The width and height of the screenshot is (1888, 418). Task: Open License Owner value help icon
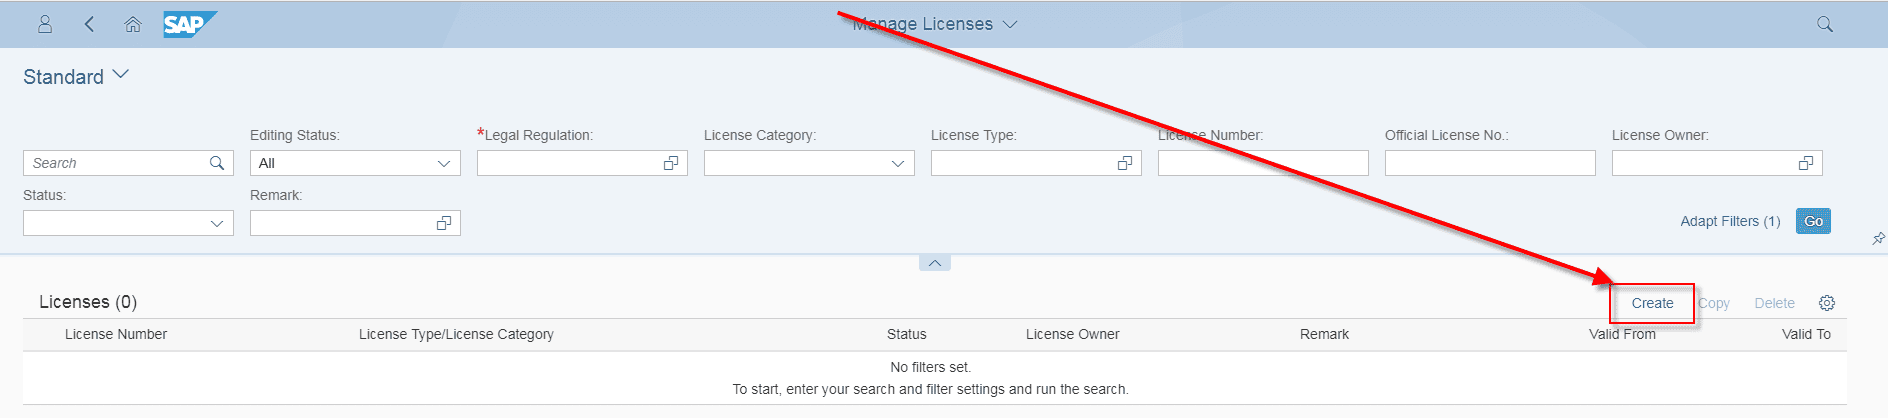(x=1806, y=163)
